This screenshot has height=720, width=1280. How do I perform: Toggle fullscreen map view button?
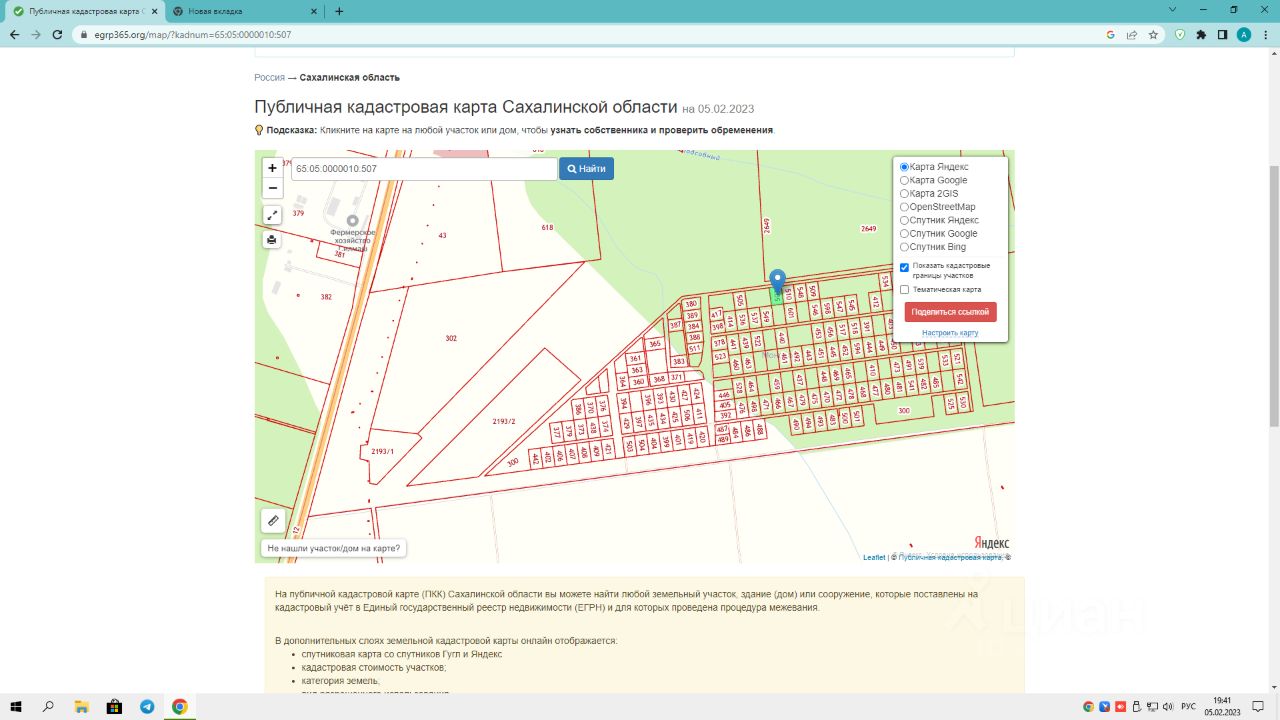[272, 215]
